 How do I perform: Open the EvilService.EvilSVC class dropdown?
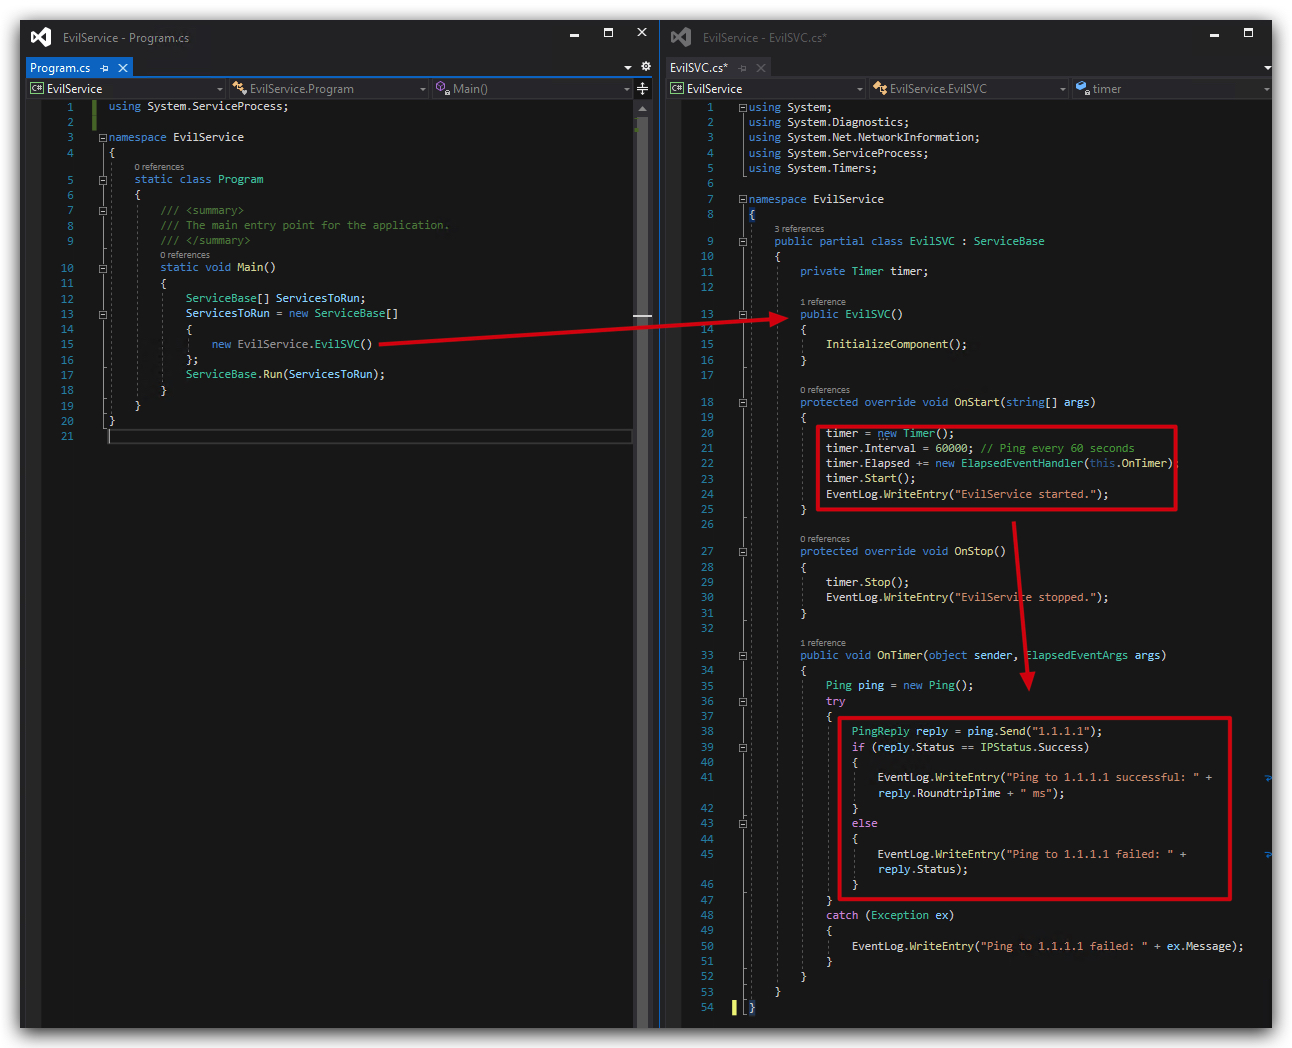pyautogui.click(x=970, y=89)
